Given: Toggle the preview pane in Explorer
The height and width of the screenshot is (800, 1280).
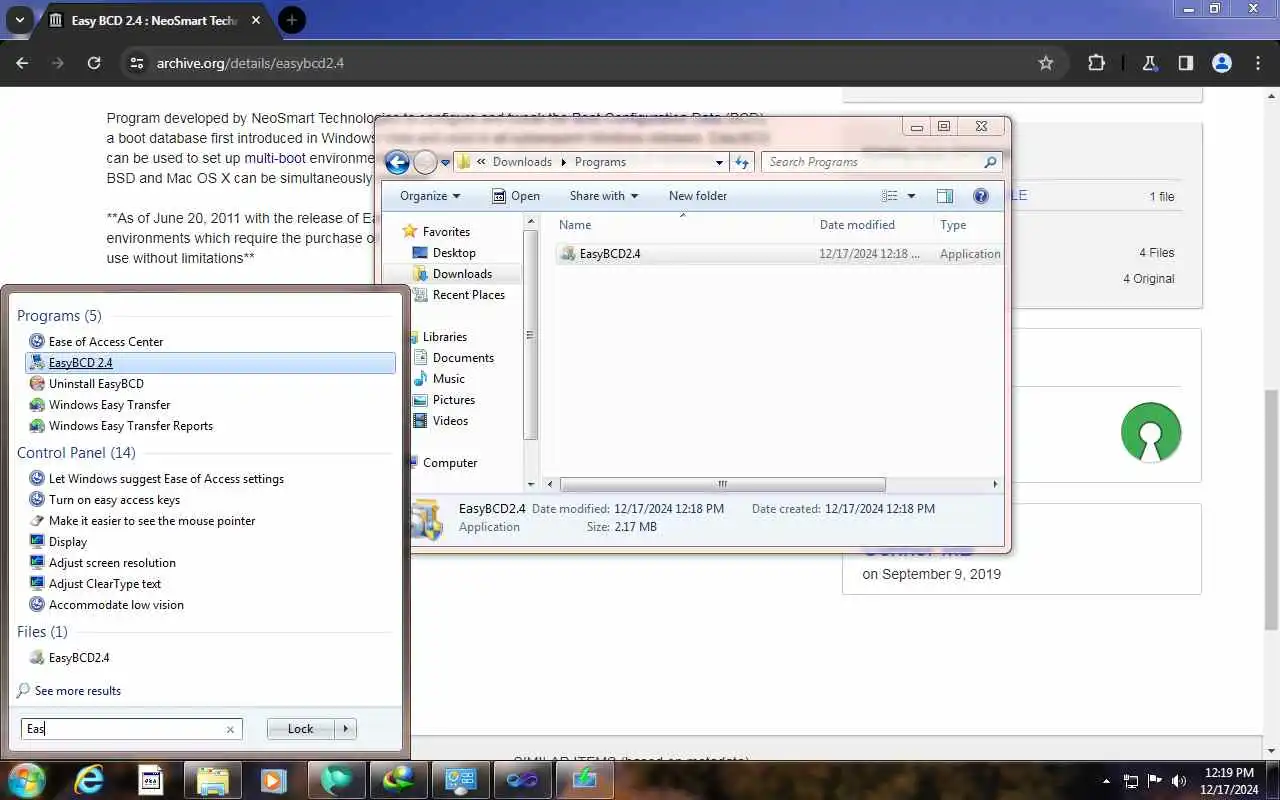Looking at the screenshot, I should pos(945,196).
